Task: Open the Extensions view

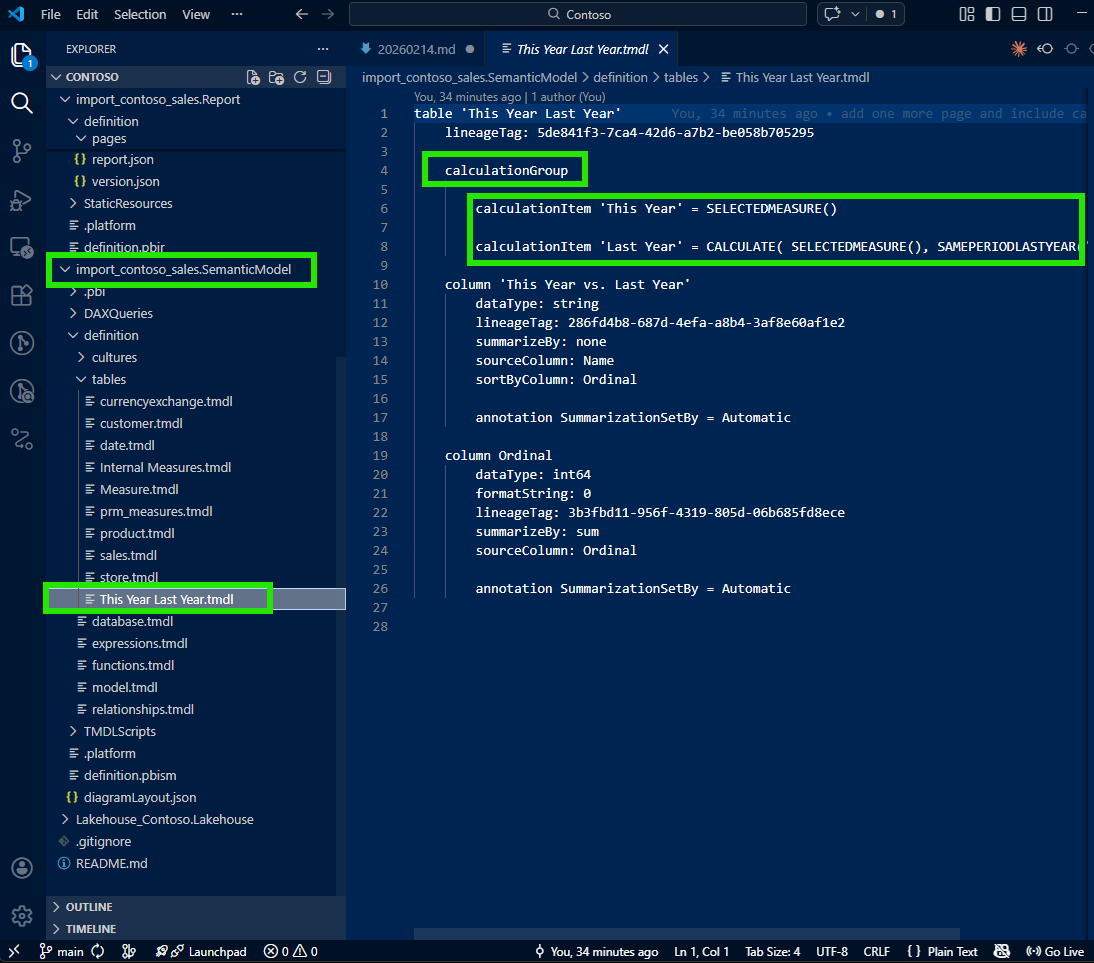Action: (22, 295)
